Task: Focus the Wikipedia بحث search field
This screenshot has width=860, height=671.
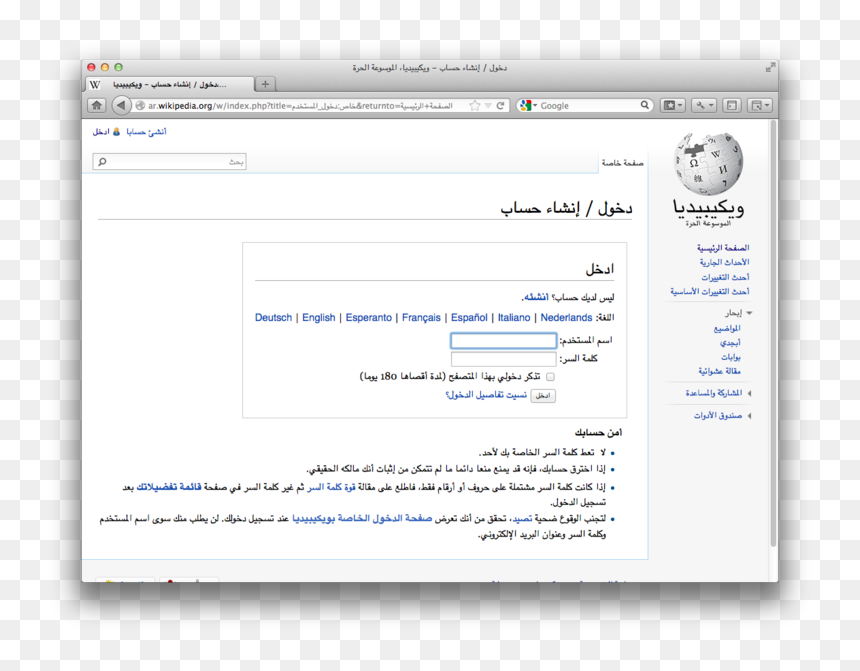Action: pos(169,161)
